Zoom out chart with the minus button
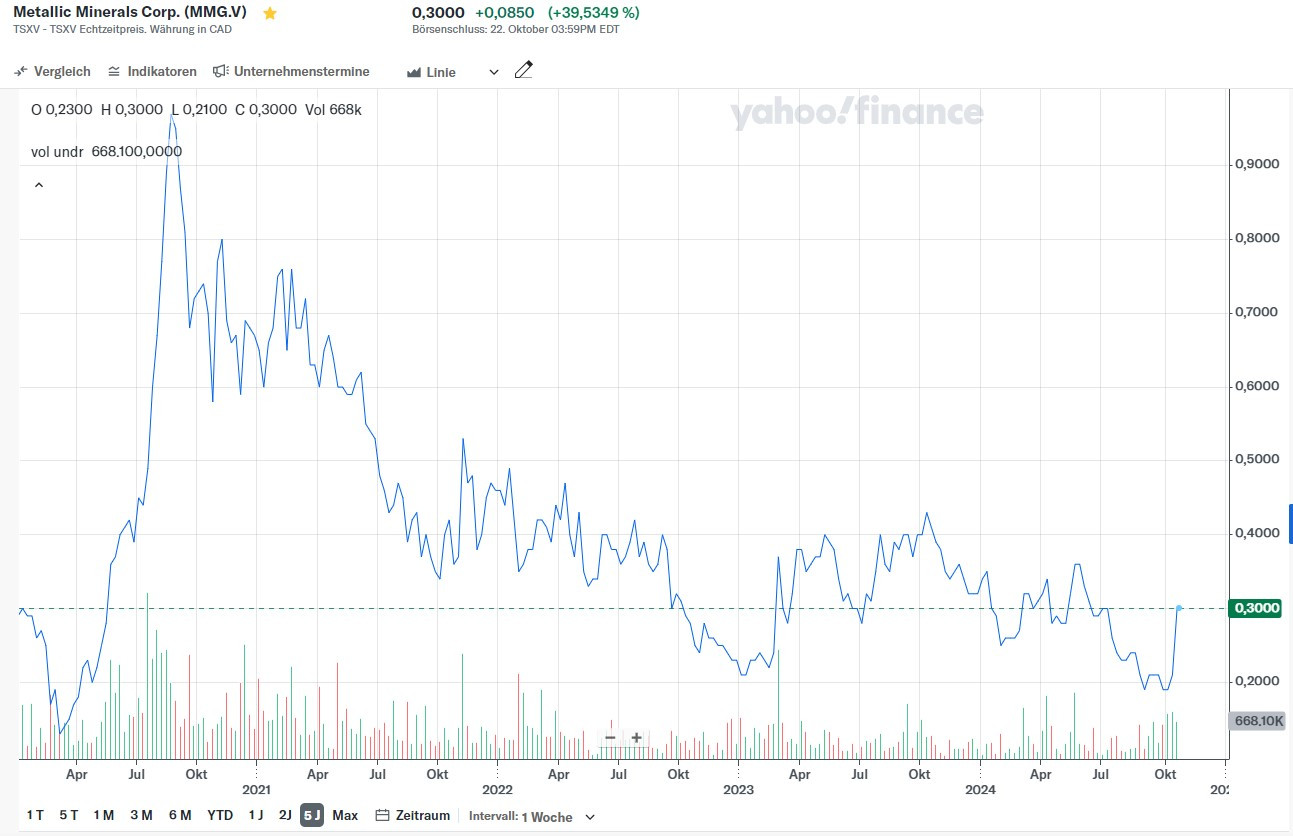 tap(610, 738)
